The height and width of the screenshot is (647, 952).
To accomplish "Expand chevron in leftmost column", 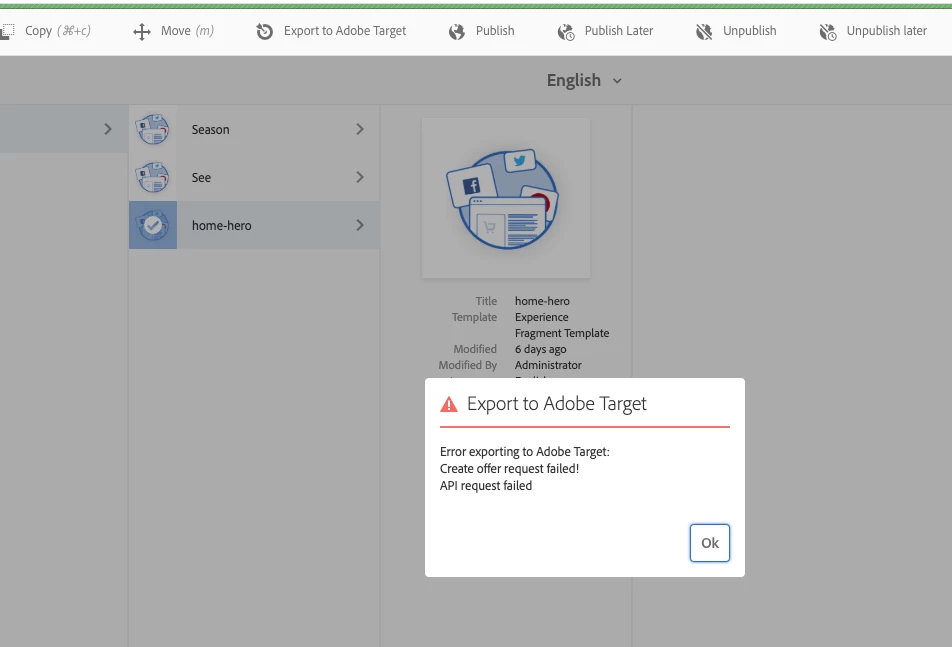I will [107, 129].
